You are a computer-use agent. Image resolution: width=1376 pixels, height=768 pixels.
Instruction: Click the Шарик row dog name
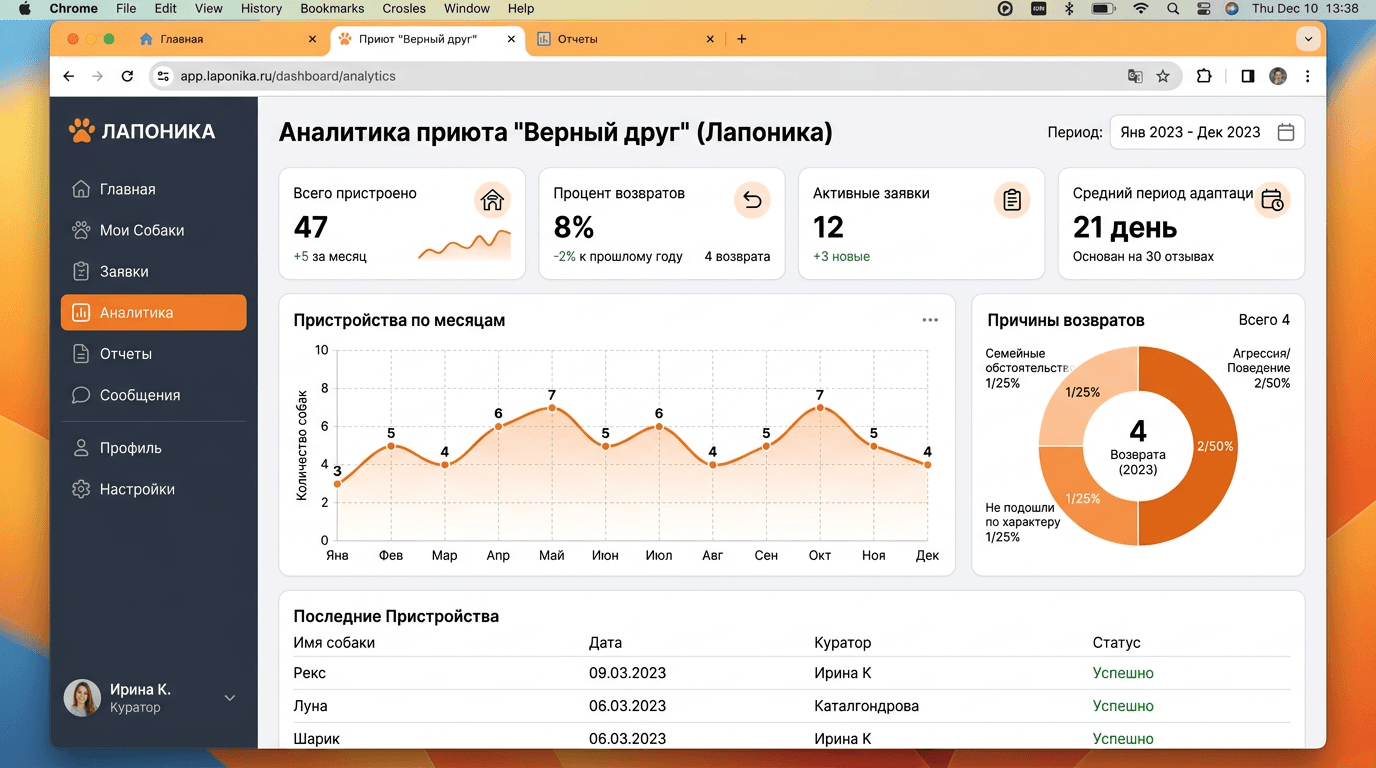click(317, 739)
